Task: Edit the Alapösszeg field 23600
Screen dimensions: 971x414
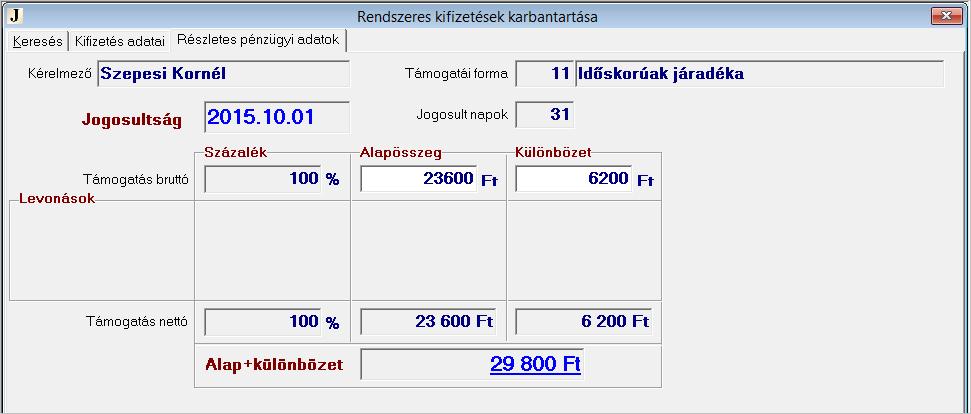Action: (419, 179)
